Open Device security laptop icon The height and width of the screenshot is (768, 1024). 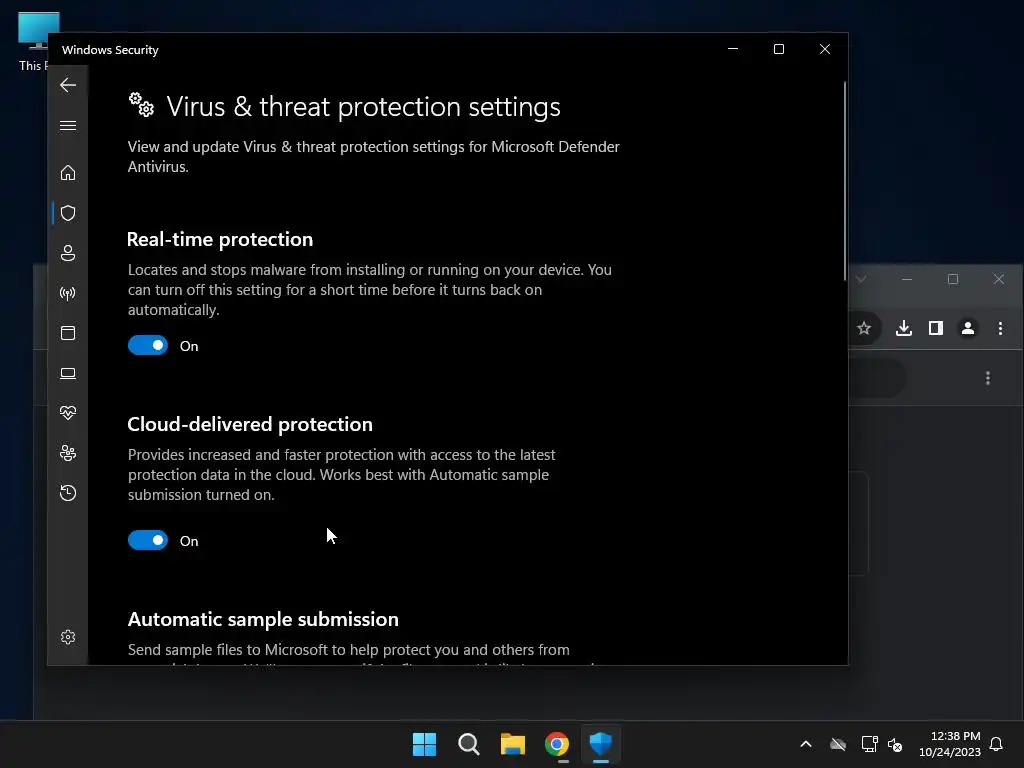[68, 373]
